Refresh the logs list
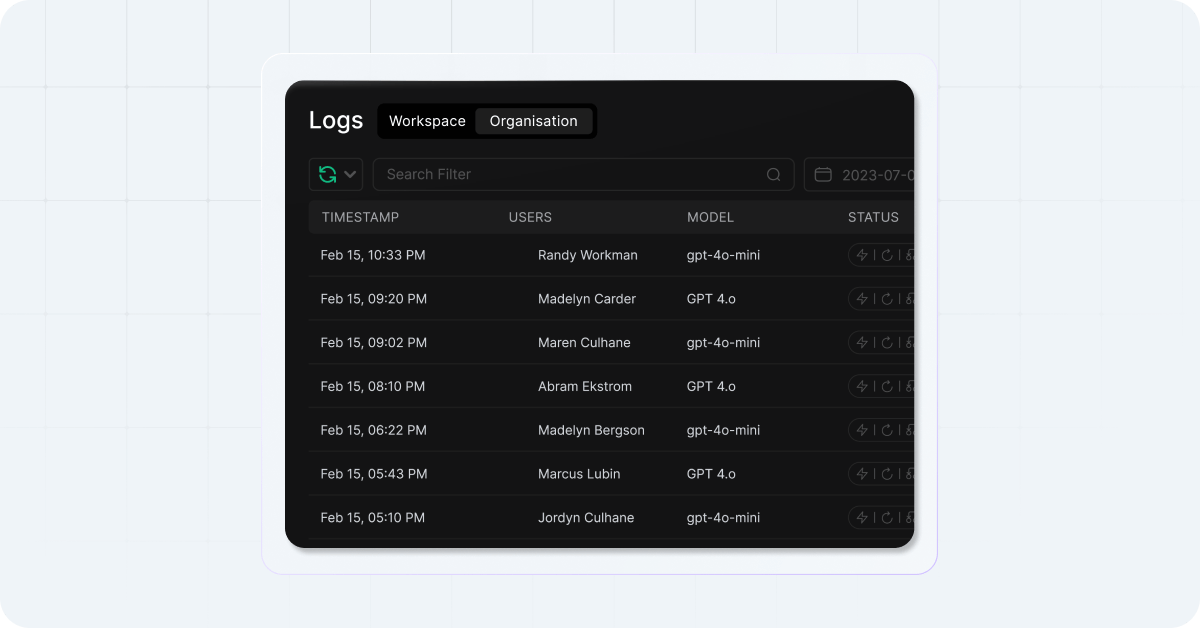This screenshot has height=628, width=1200. (x=327, y=173)
